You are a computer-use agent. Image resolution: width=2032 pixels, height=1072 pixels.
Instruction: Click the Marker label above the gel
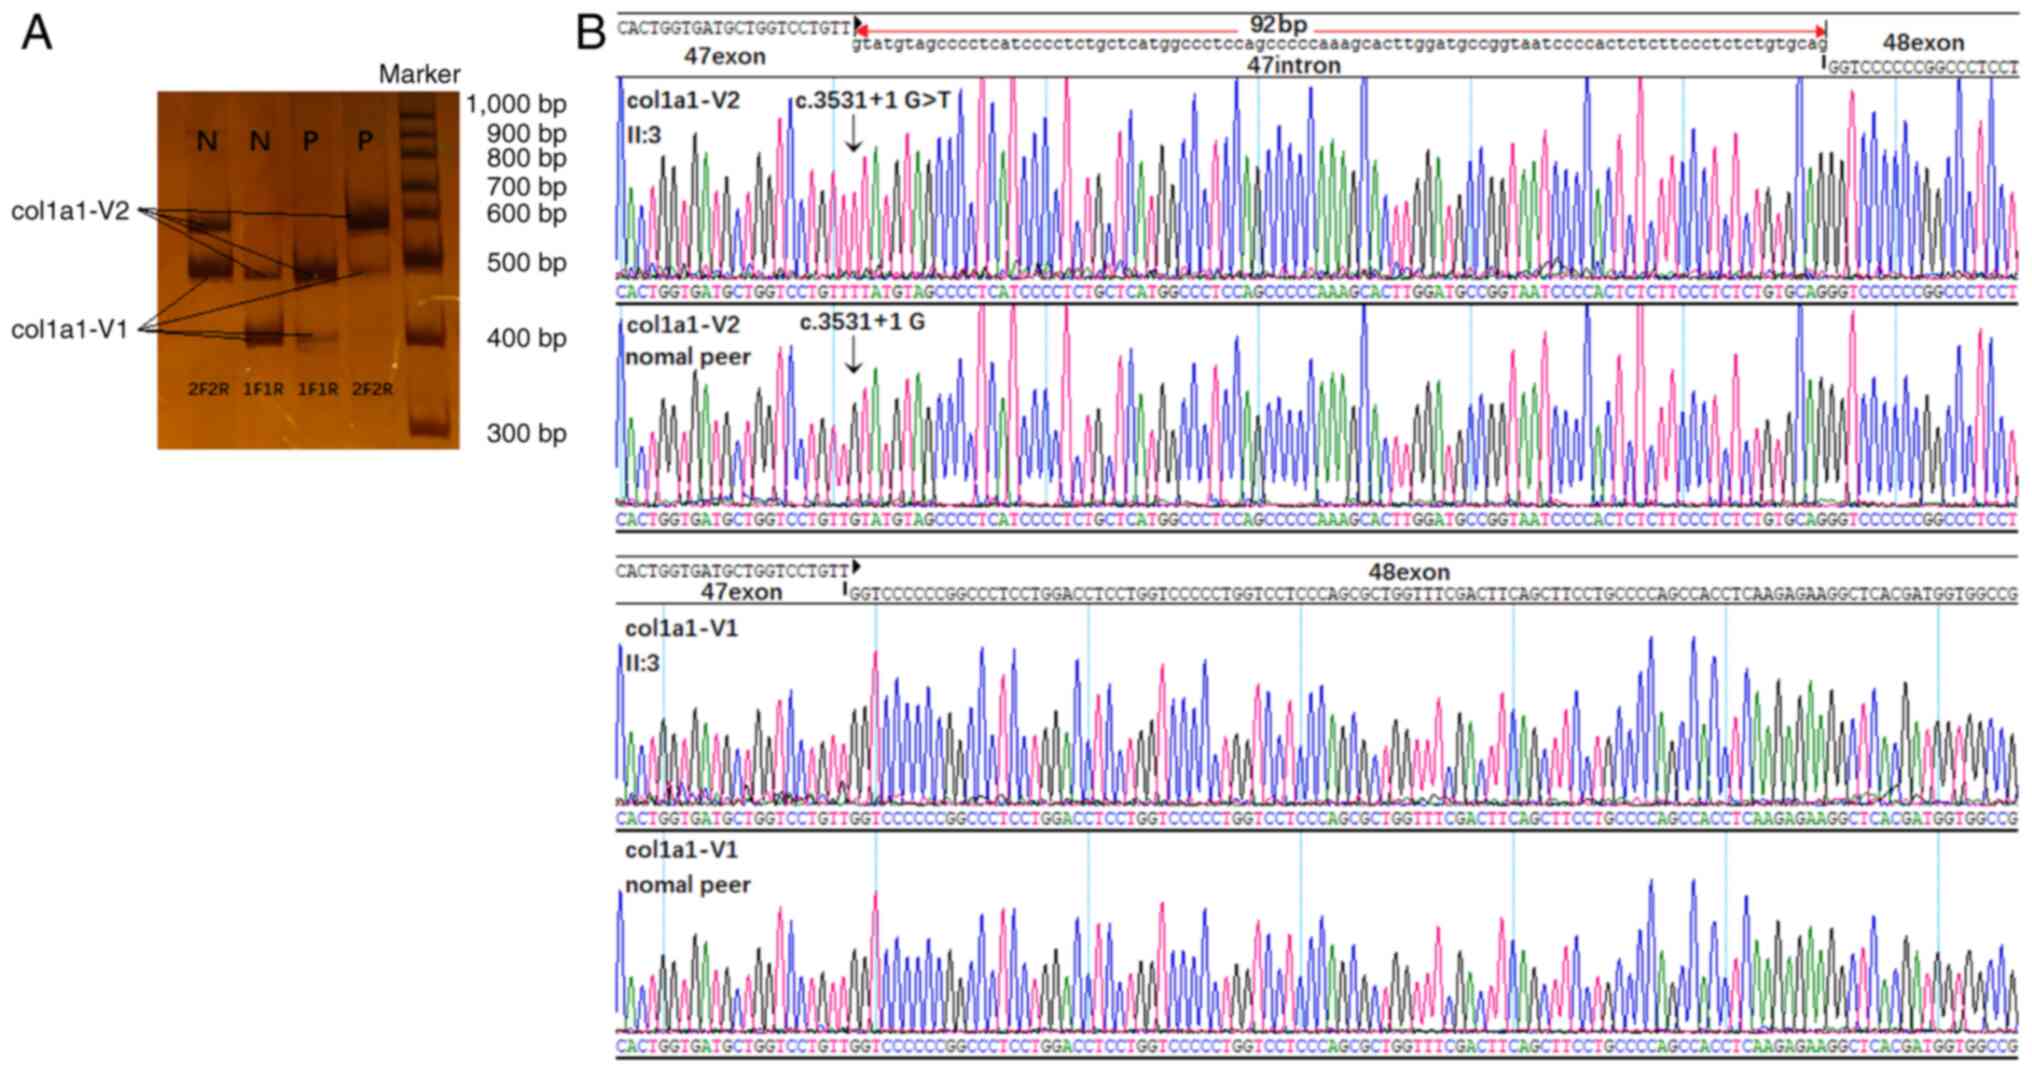[419, 74]
